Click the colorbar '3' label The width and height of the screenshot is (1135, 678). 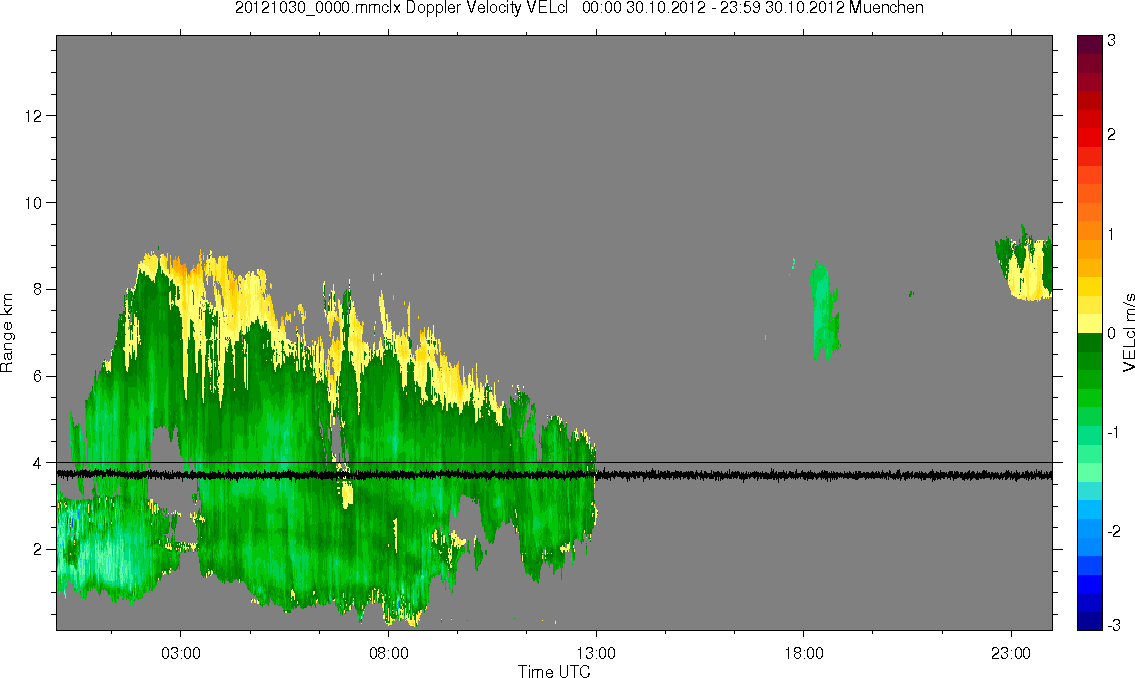click(x=1112, y=41)
